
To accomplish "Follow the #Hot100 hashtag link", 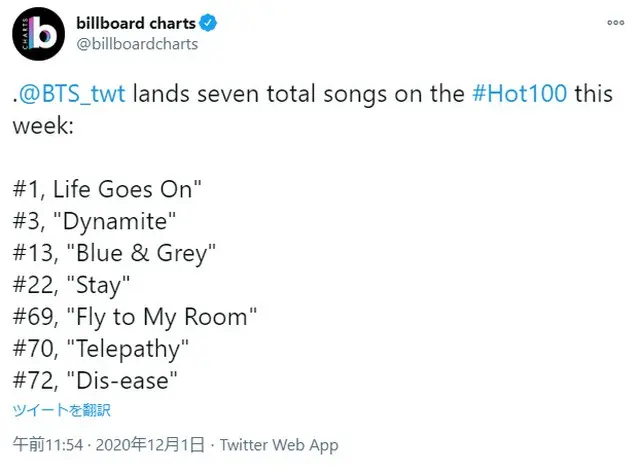I will coord(520,93).
